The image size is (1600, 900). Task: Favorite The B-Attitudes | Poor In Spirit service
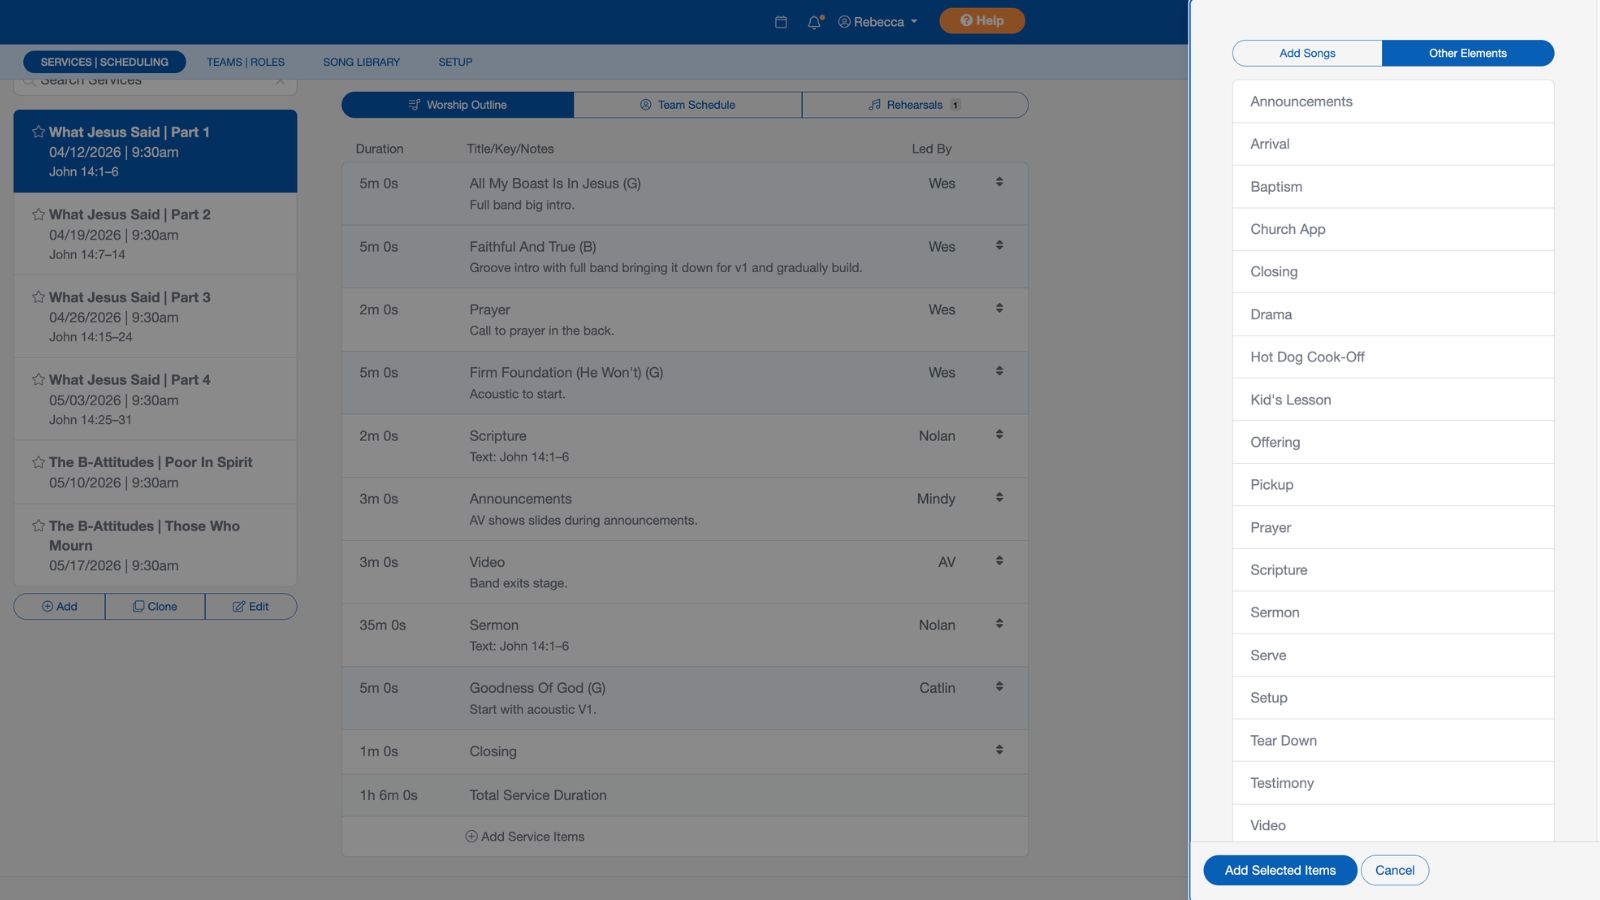tap(38, 461)
